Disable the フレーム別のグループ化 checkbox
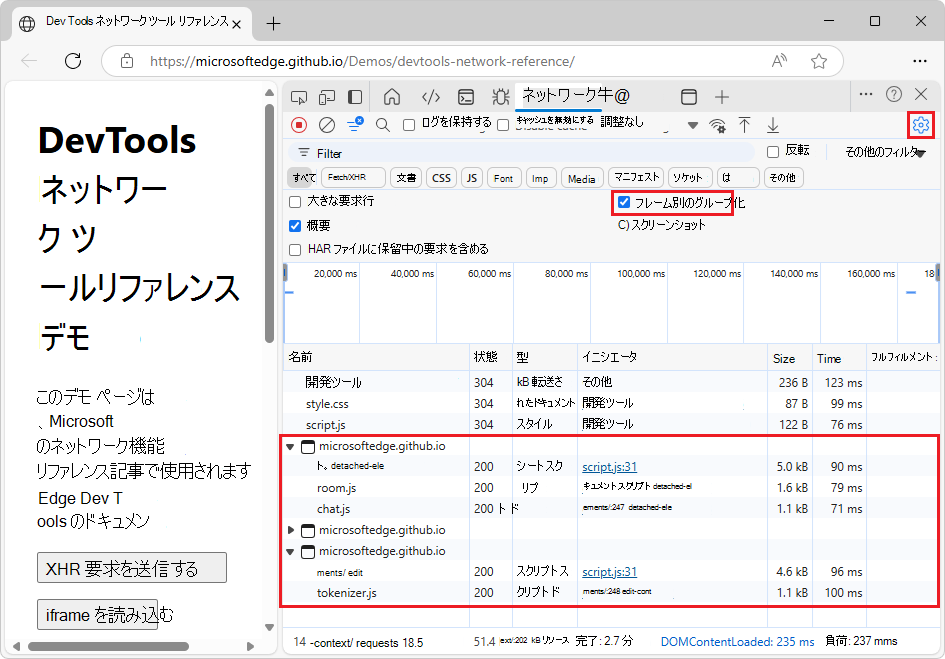Viewport: 945px width, 659px height. coord(624,201)
